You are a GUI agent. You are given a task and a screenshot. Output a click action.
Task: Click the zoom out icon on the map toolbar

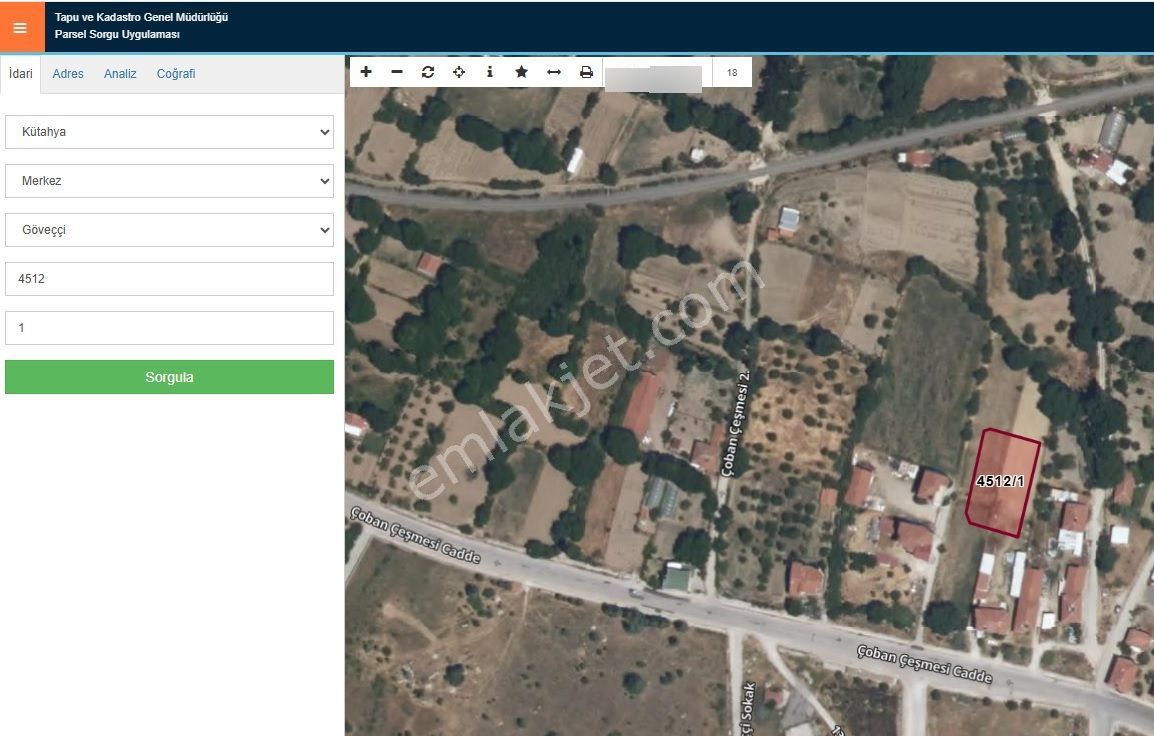click(396, 71)
